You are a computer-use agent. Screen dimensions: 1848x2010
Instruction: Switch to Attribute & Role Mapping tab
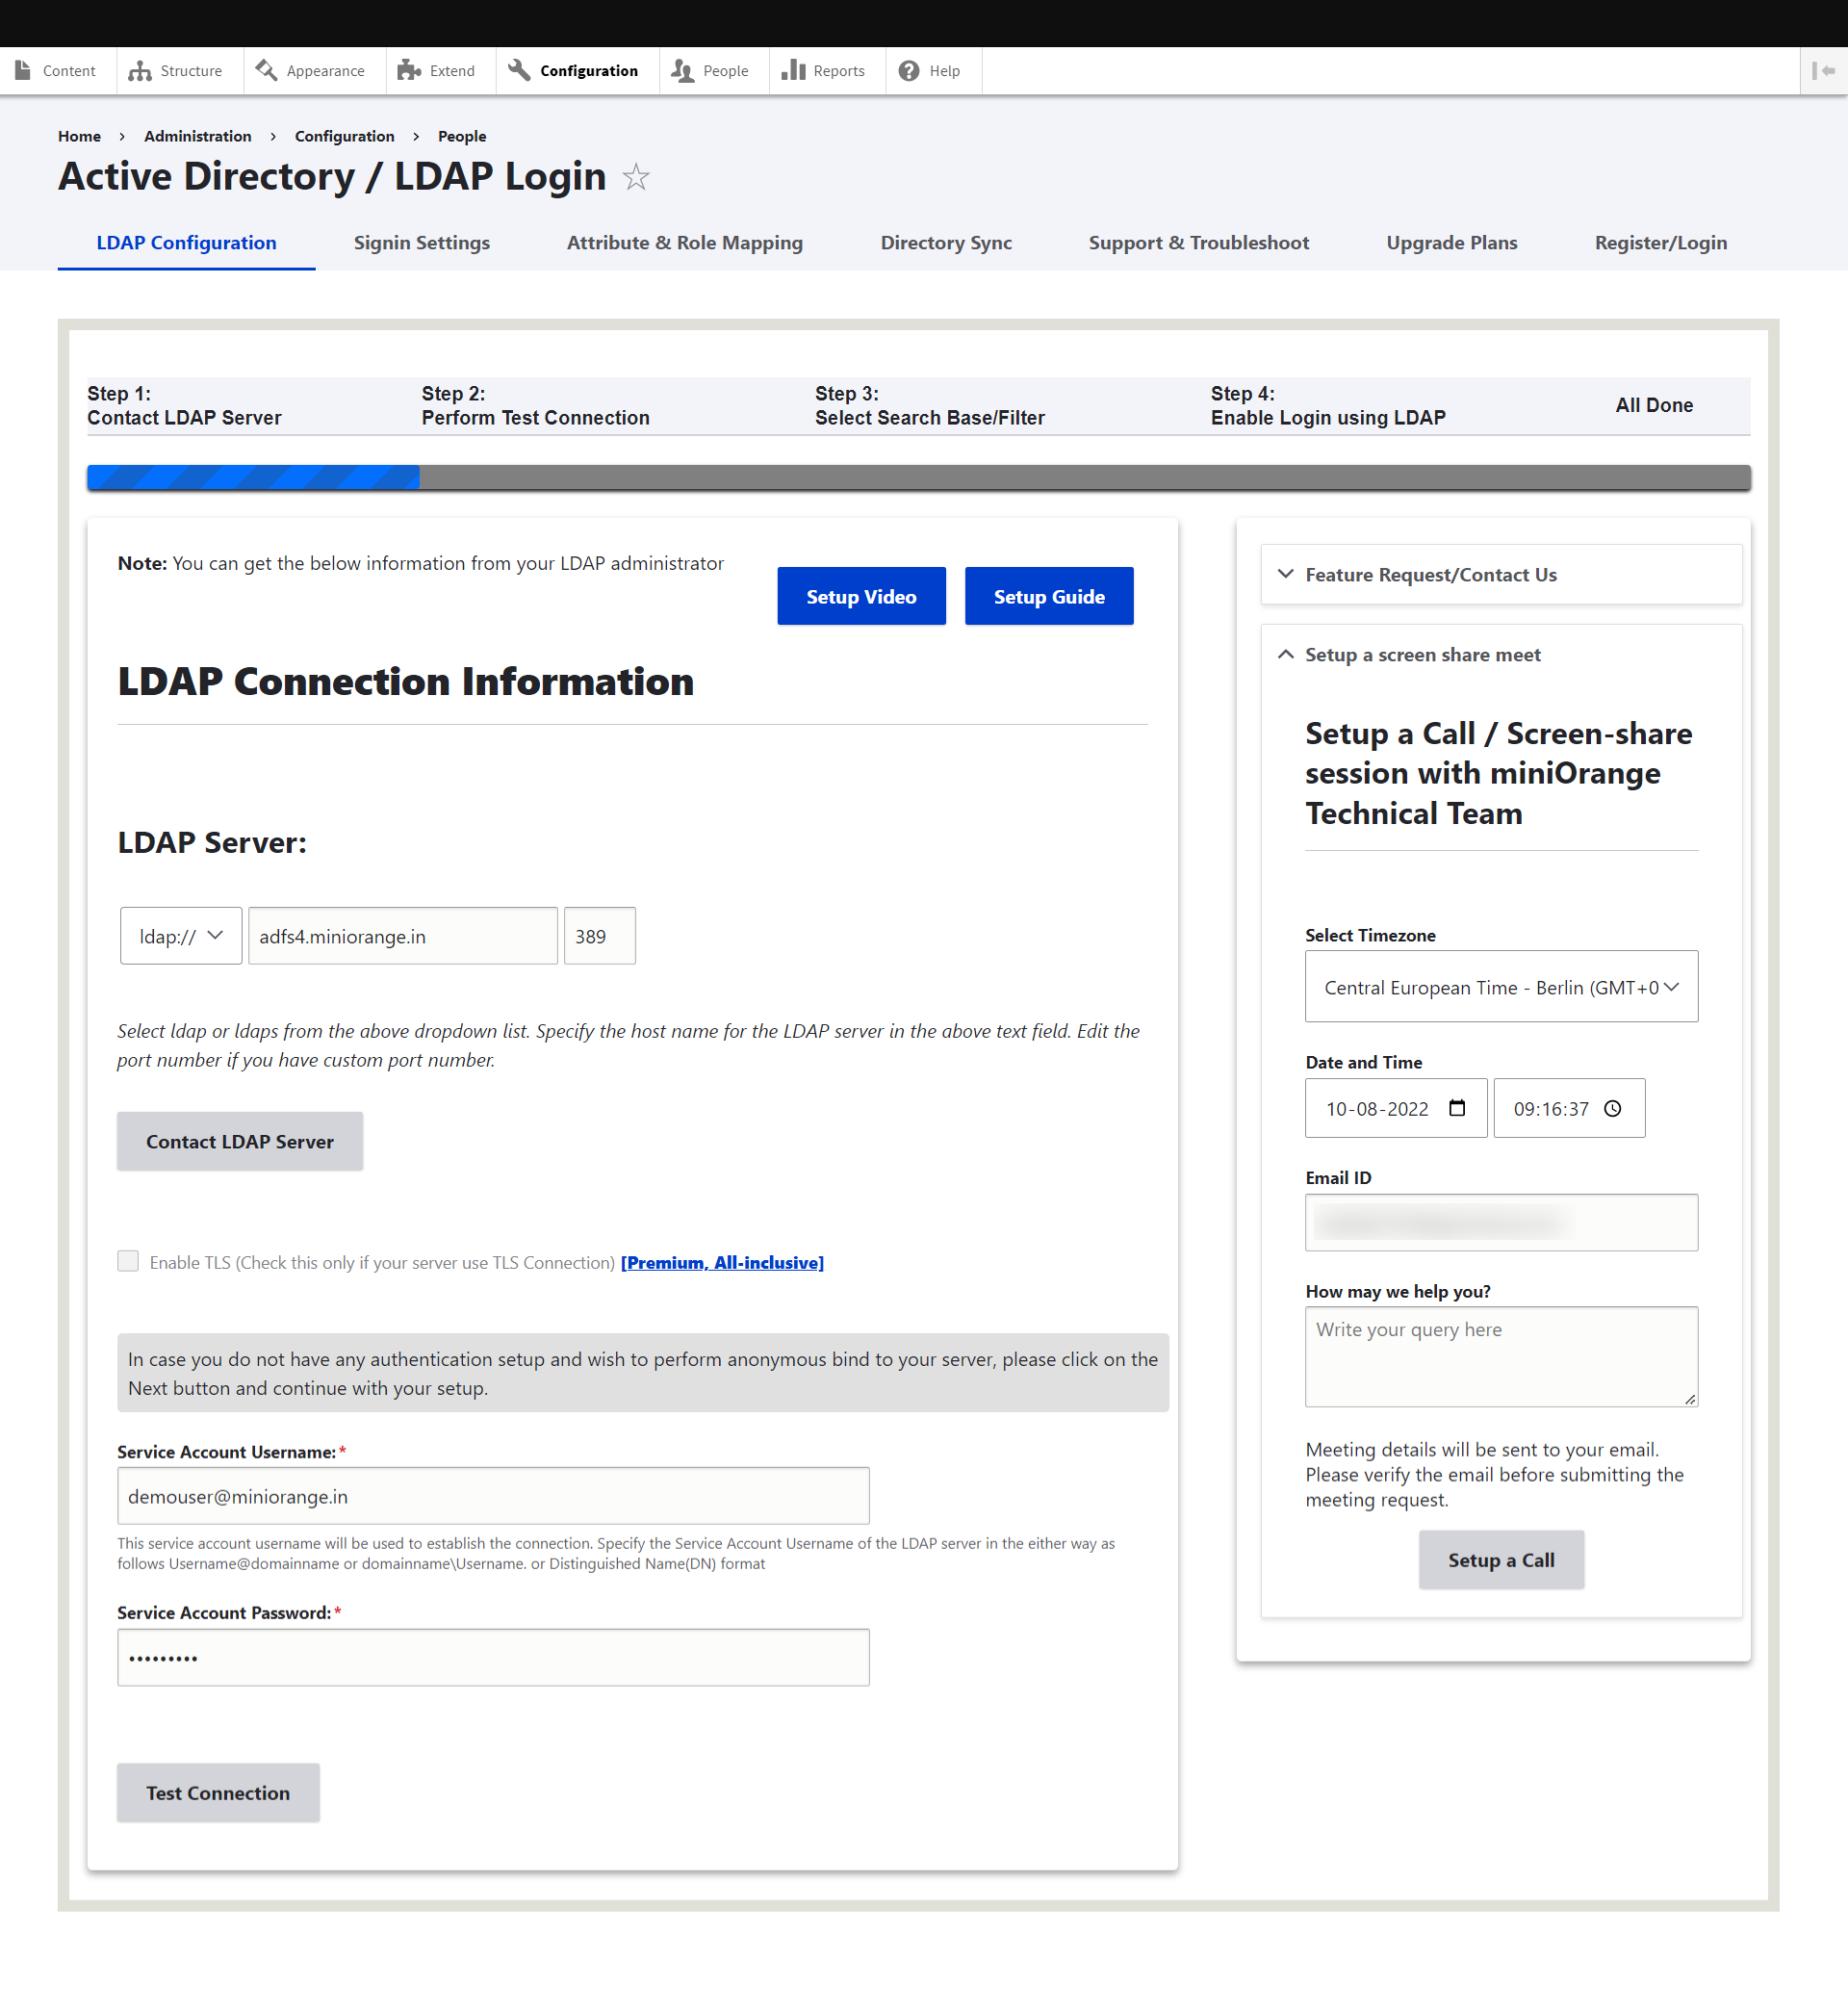click(684, 244)
